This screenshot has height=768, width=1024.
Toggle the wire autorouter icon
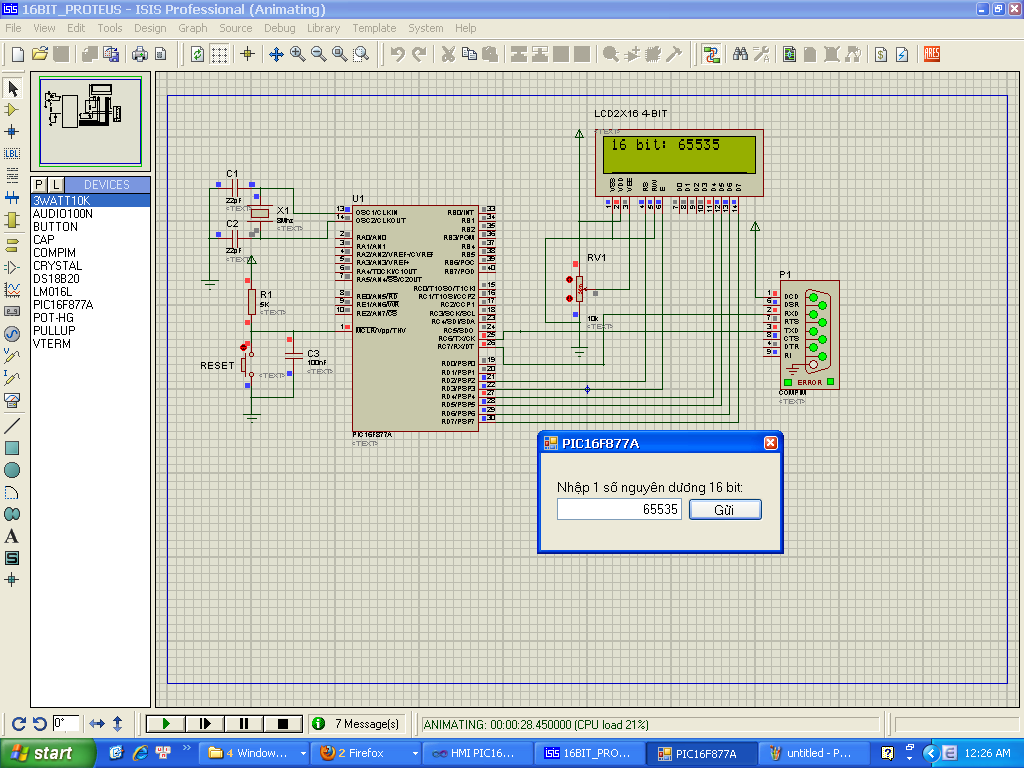tap(711, 54)
